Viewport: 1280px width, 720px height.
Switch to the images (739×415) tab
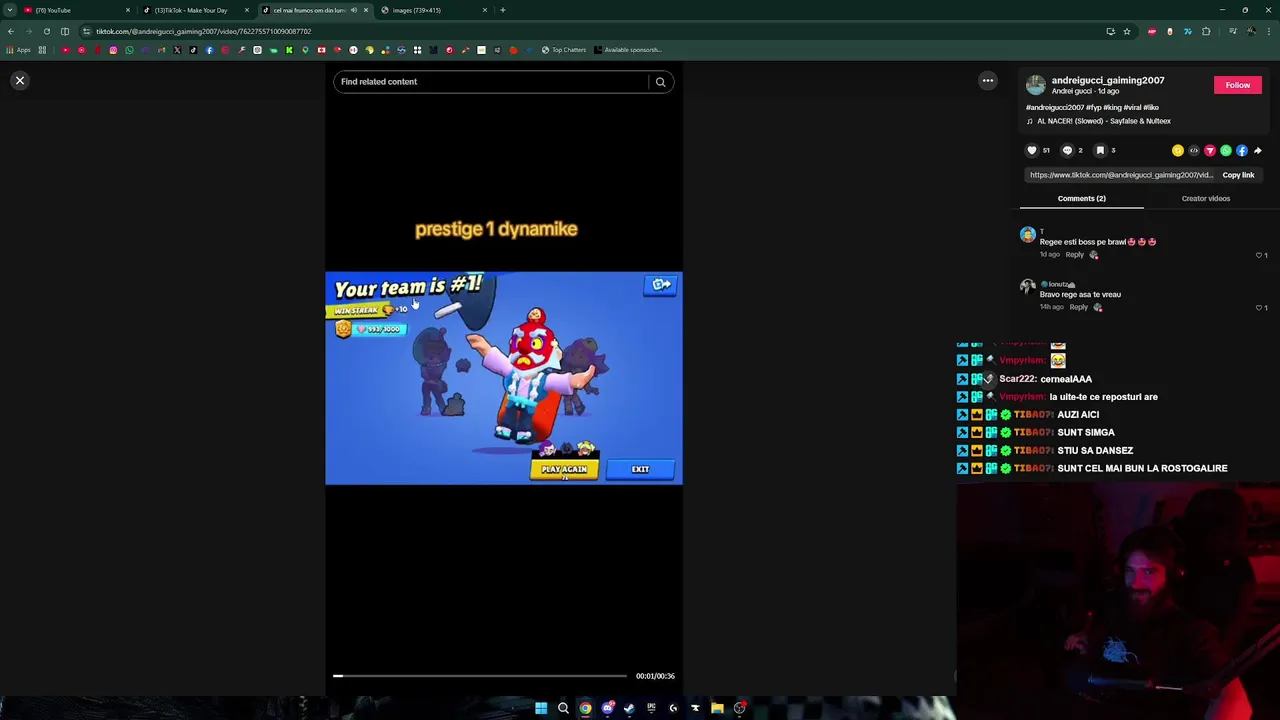point(435,10)
